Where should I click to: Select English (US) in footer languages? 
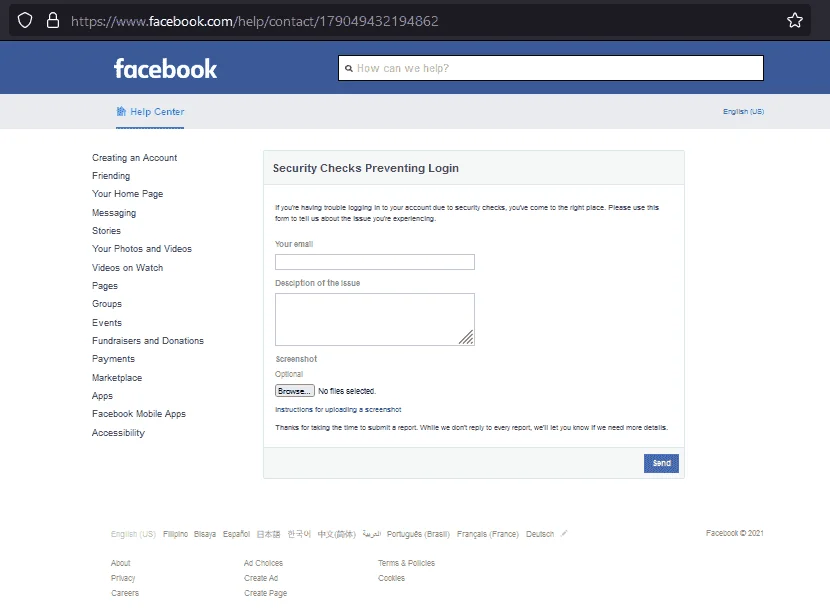(133, 534)
